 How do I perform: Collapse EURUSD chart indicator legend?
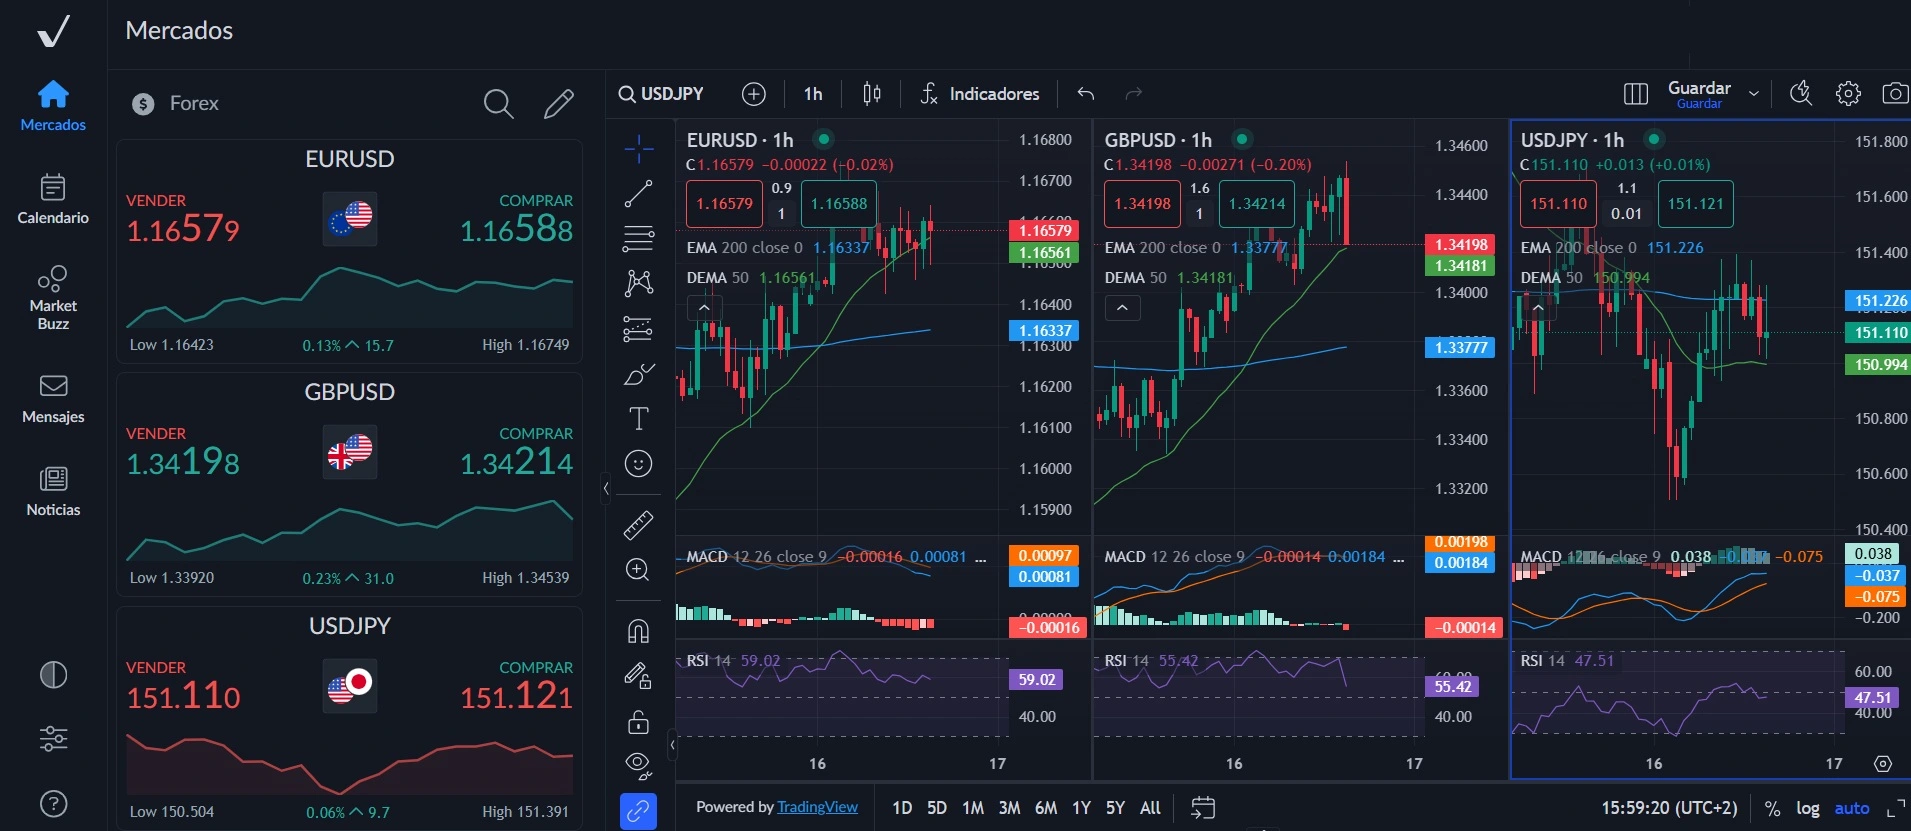pos(704,308)
